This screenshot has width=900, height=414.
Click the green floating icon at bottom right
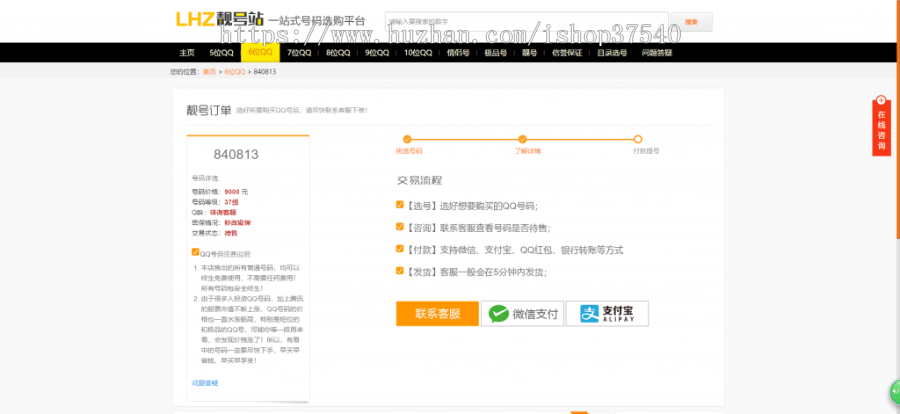coord(891,392)
